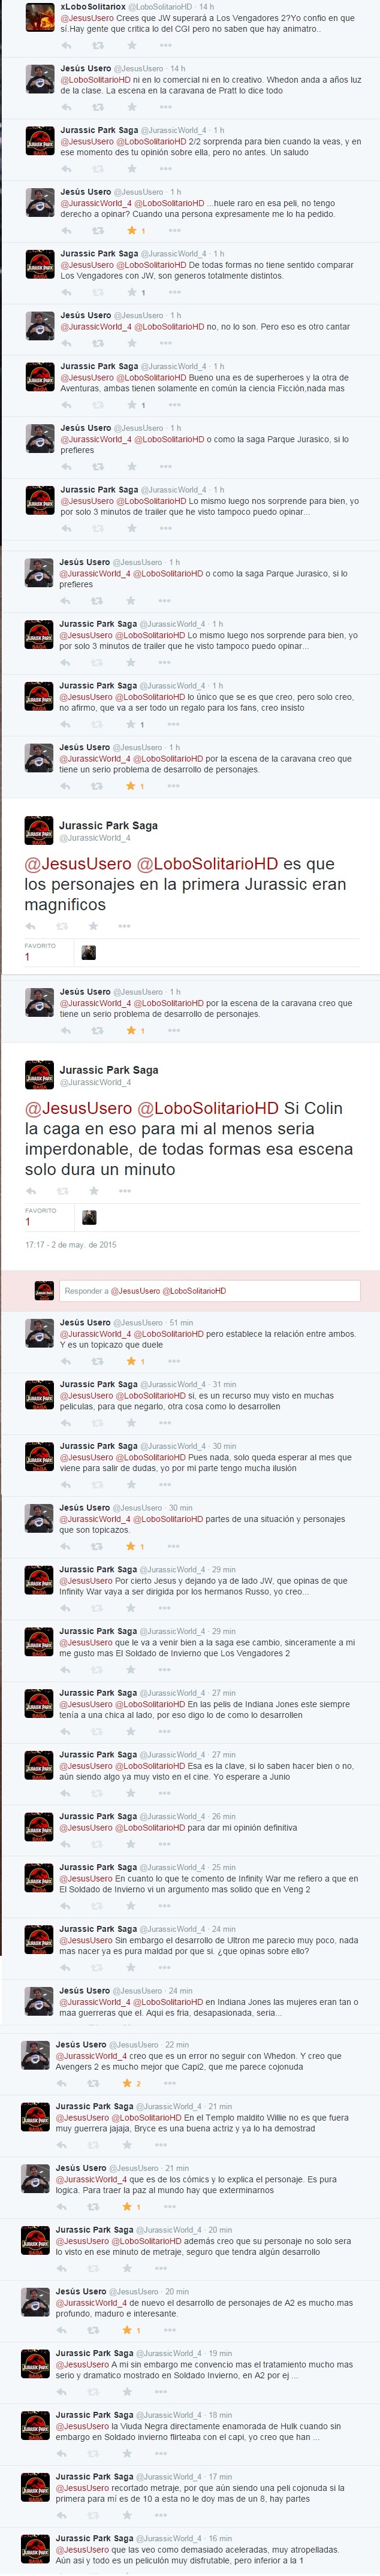Toggle favorite star on 'ni en lo comercial' tweet
Screen dimensions: 380x2576
tap(131, 107)
